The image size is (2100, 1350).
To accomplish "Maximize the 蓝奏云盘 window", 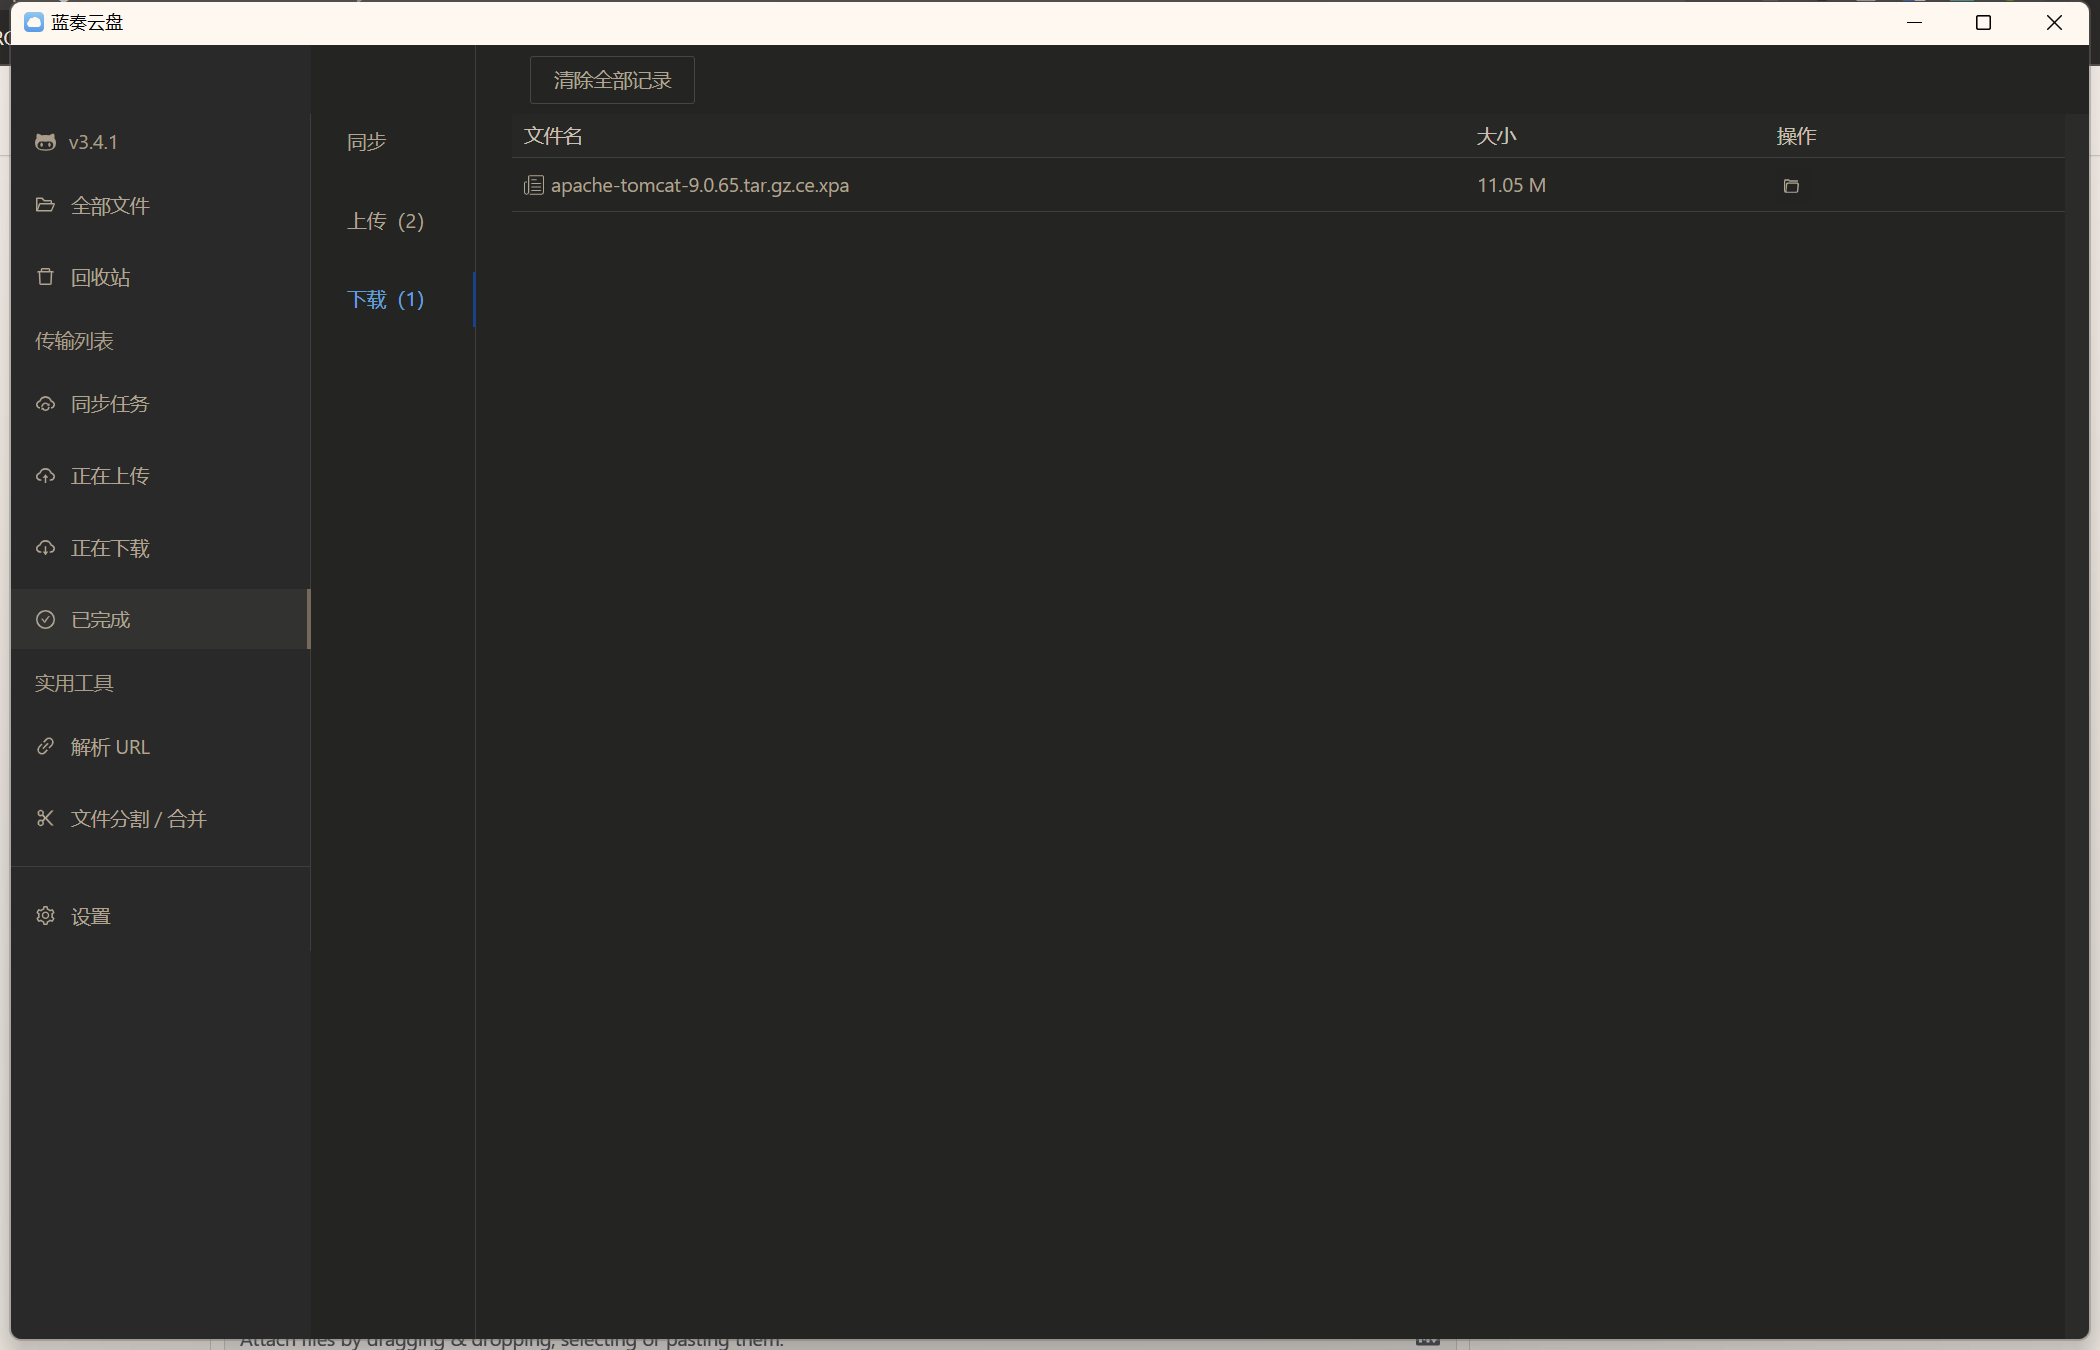I will tap(1984, 22).
